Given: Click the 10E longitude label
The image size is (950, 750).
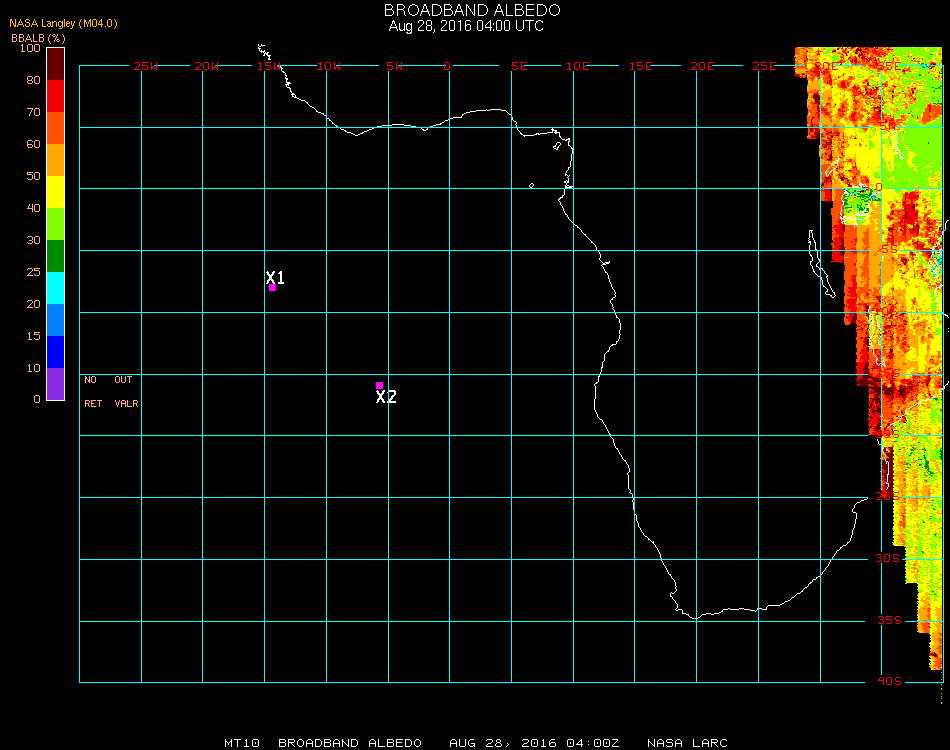Looking at the screenshot, I should tap(577, 66).
